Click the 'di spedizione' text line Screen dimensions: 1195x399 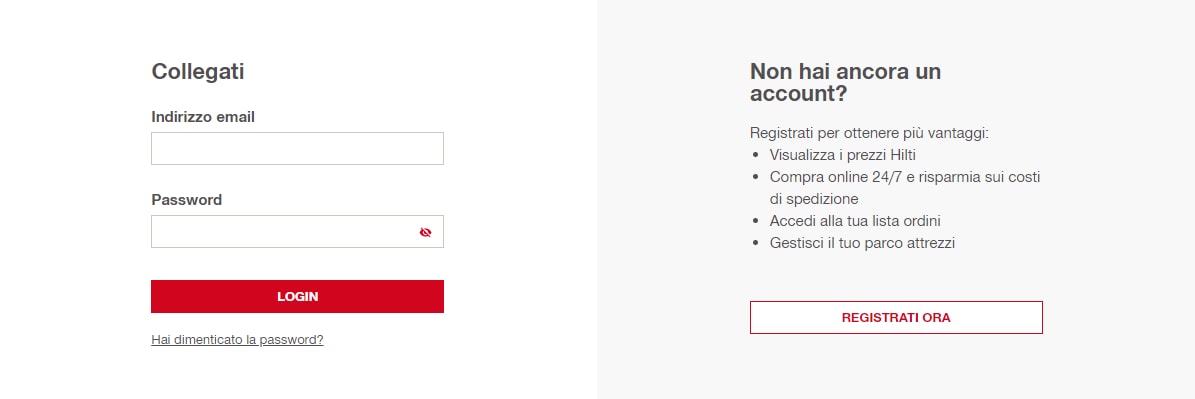click(x=814, y=200)
